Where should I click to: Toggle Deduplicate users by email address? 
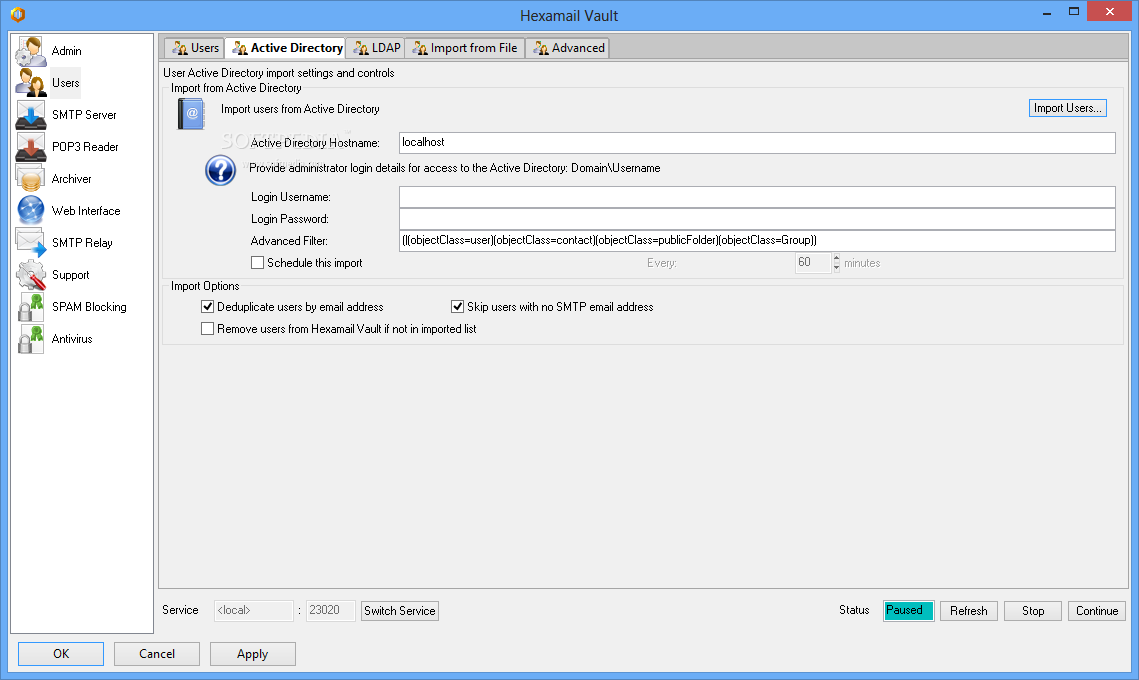(208, 307)
